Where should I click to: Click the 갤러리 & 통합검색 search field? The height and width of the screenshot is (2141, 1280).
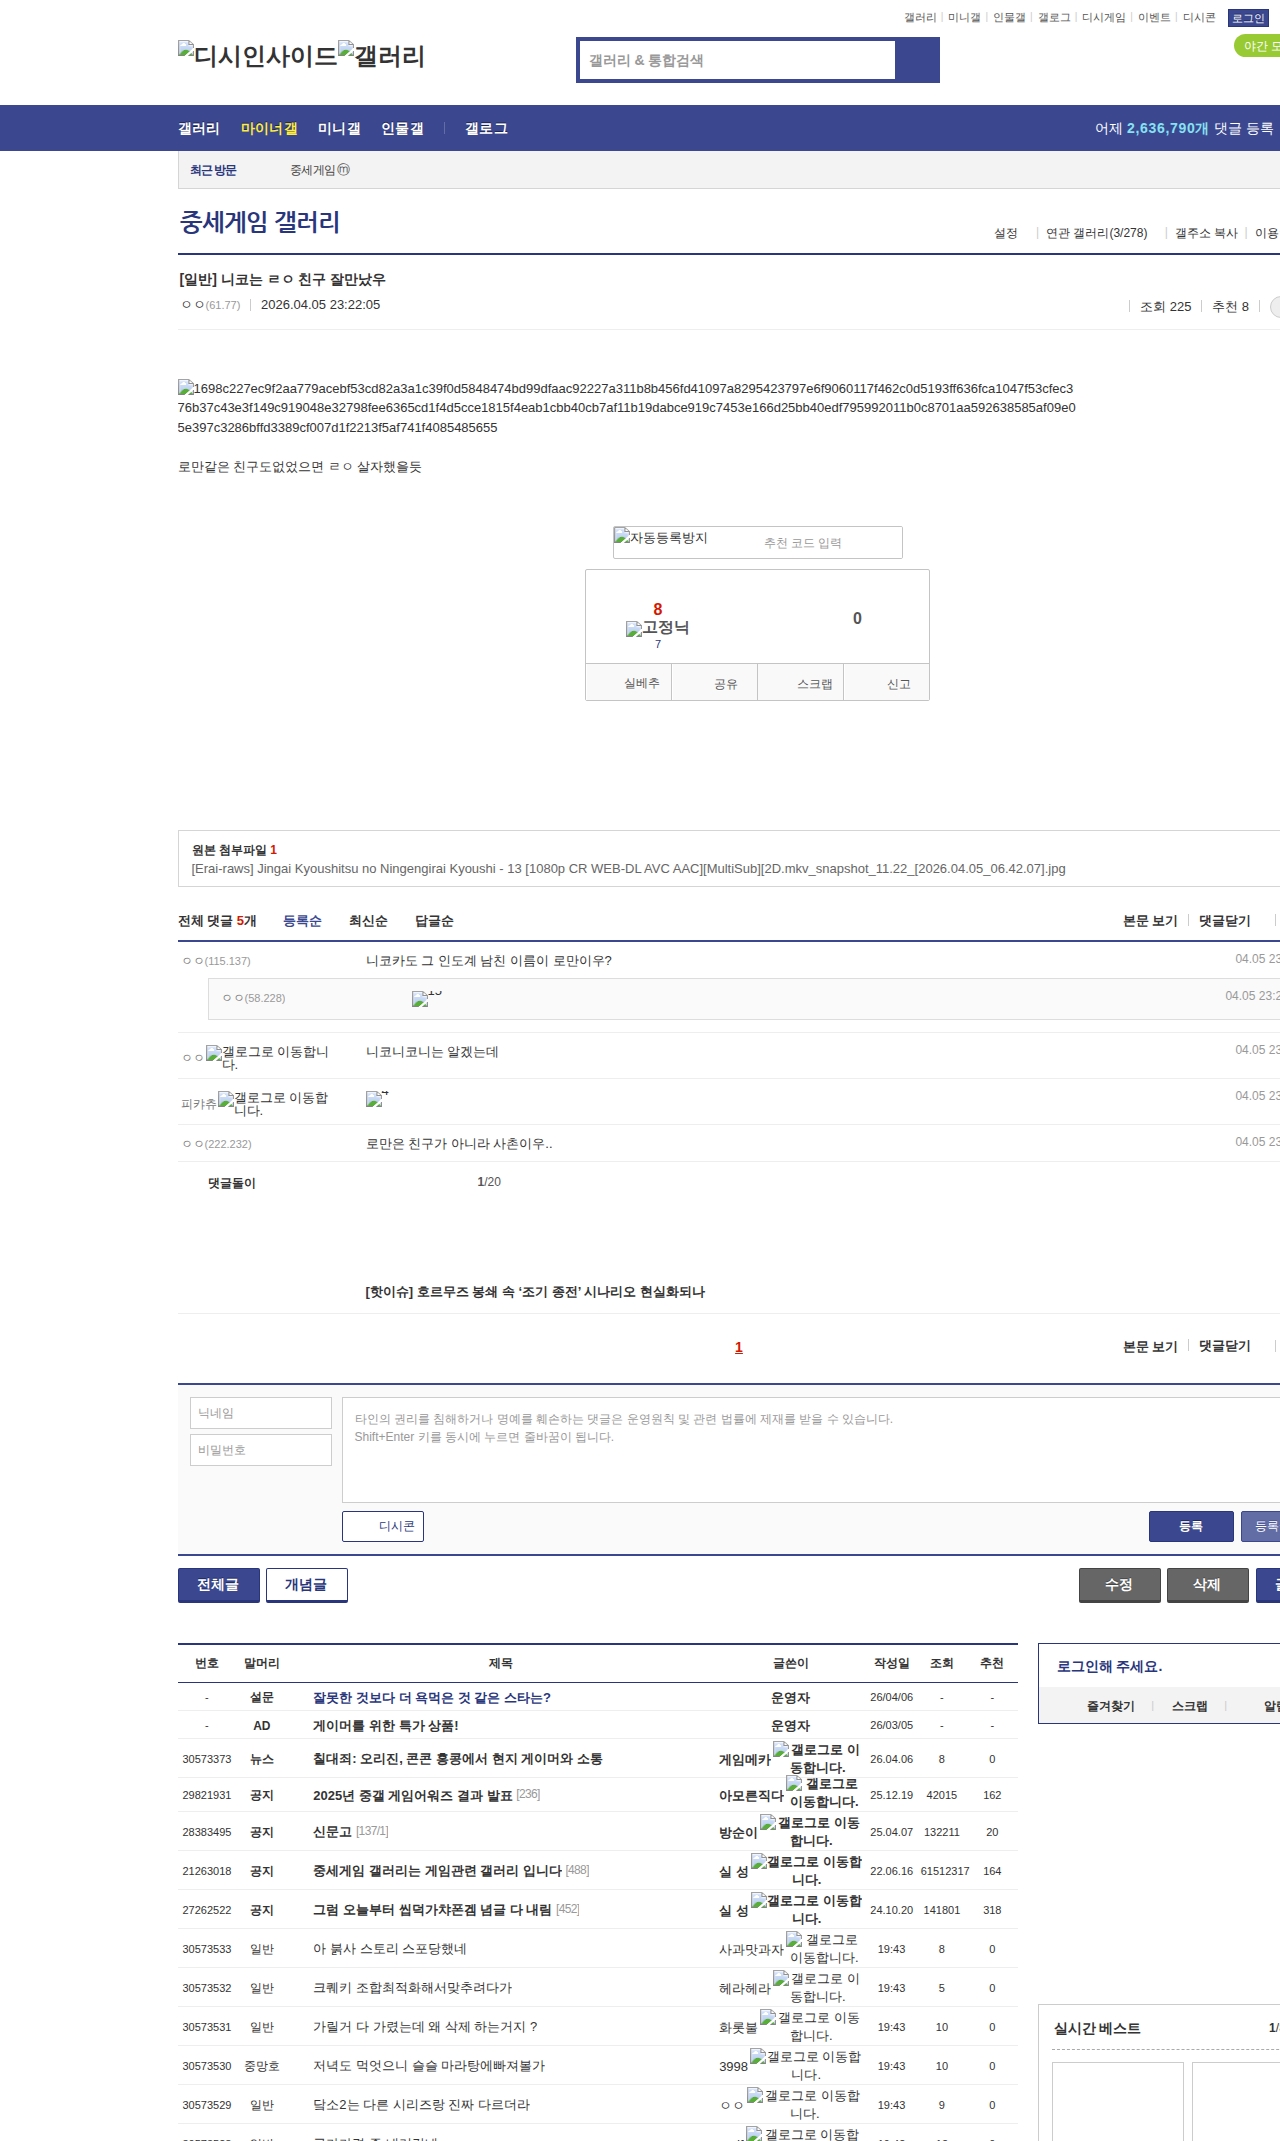pos(737,60)
